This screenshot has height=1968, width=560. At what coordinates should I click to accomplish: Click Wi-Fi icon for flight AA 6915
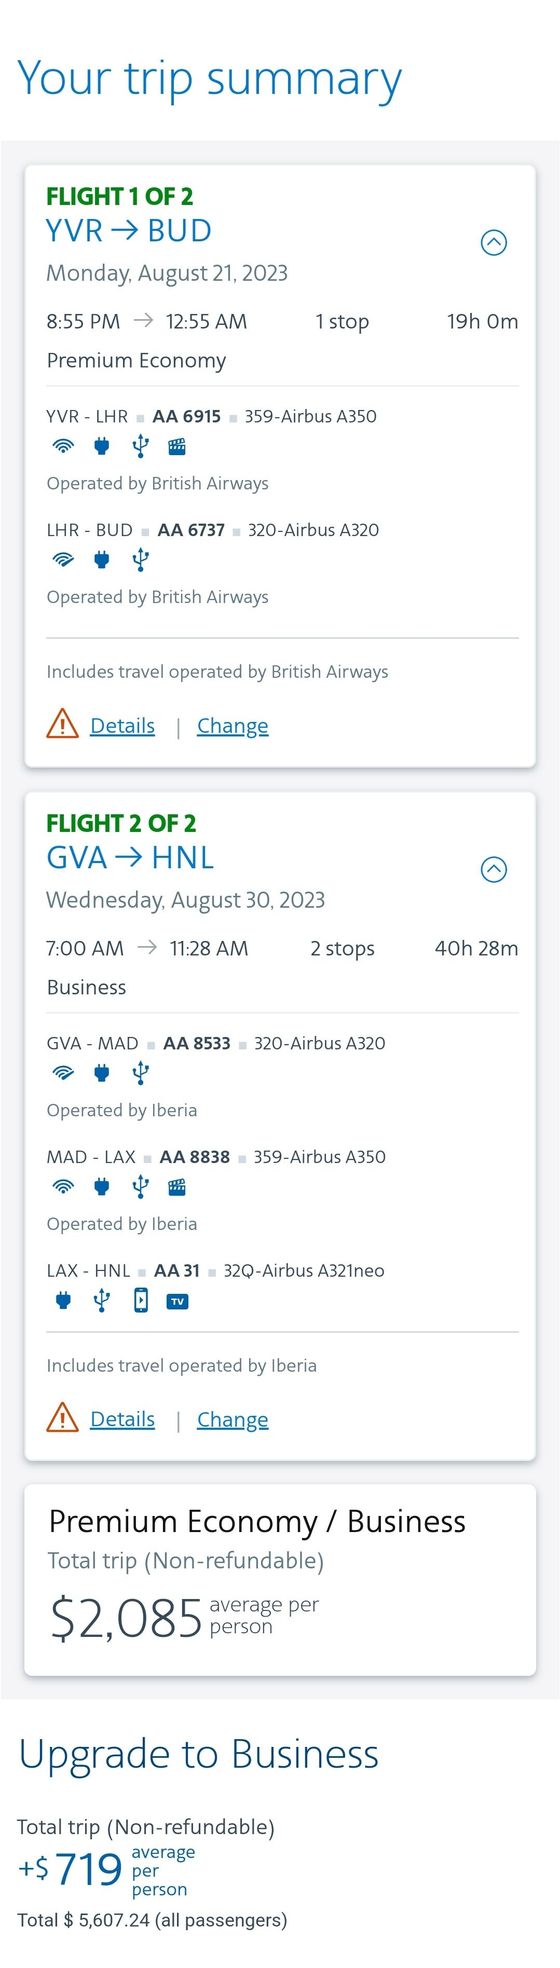pyautogui.click(x=63, y=446)
